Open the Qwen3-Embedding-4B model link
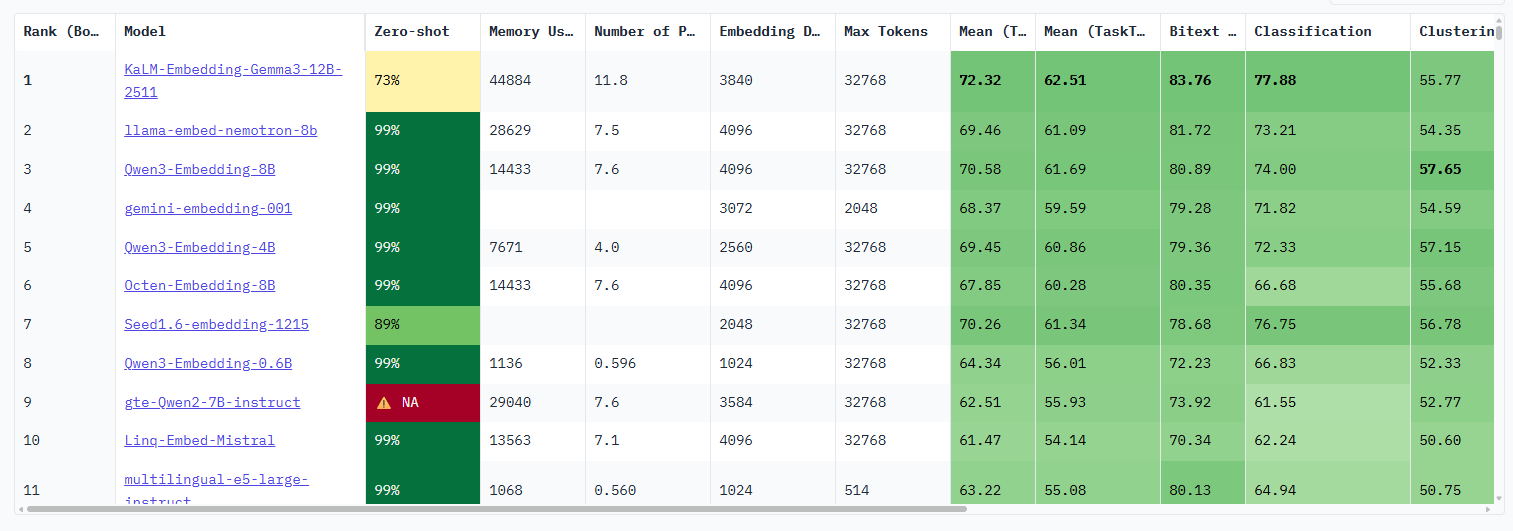This screenshot has width=1513, height=531. click(x=200, y=247)
